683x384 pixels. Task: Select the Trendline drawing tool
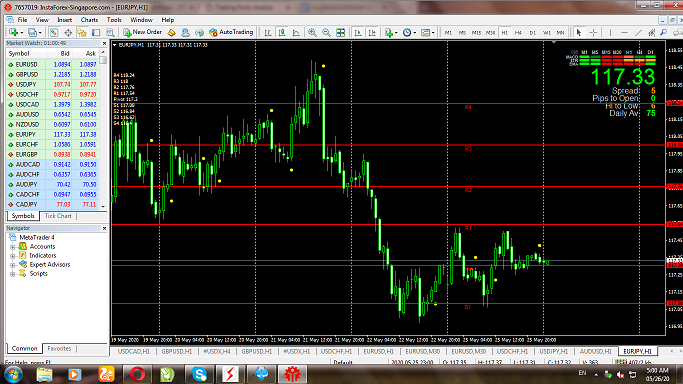638,32
